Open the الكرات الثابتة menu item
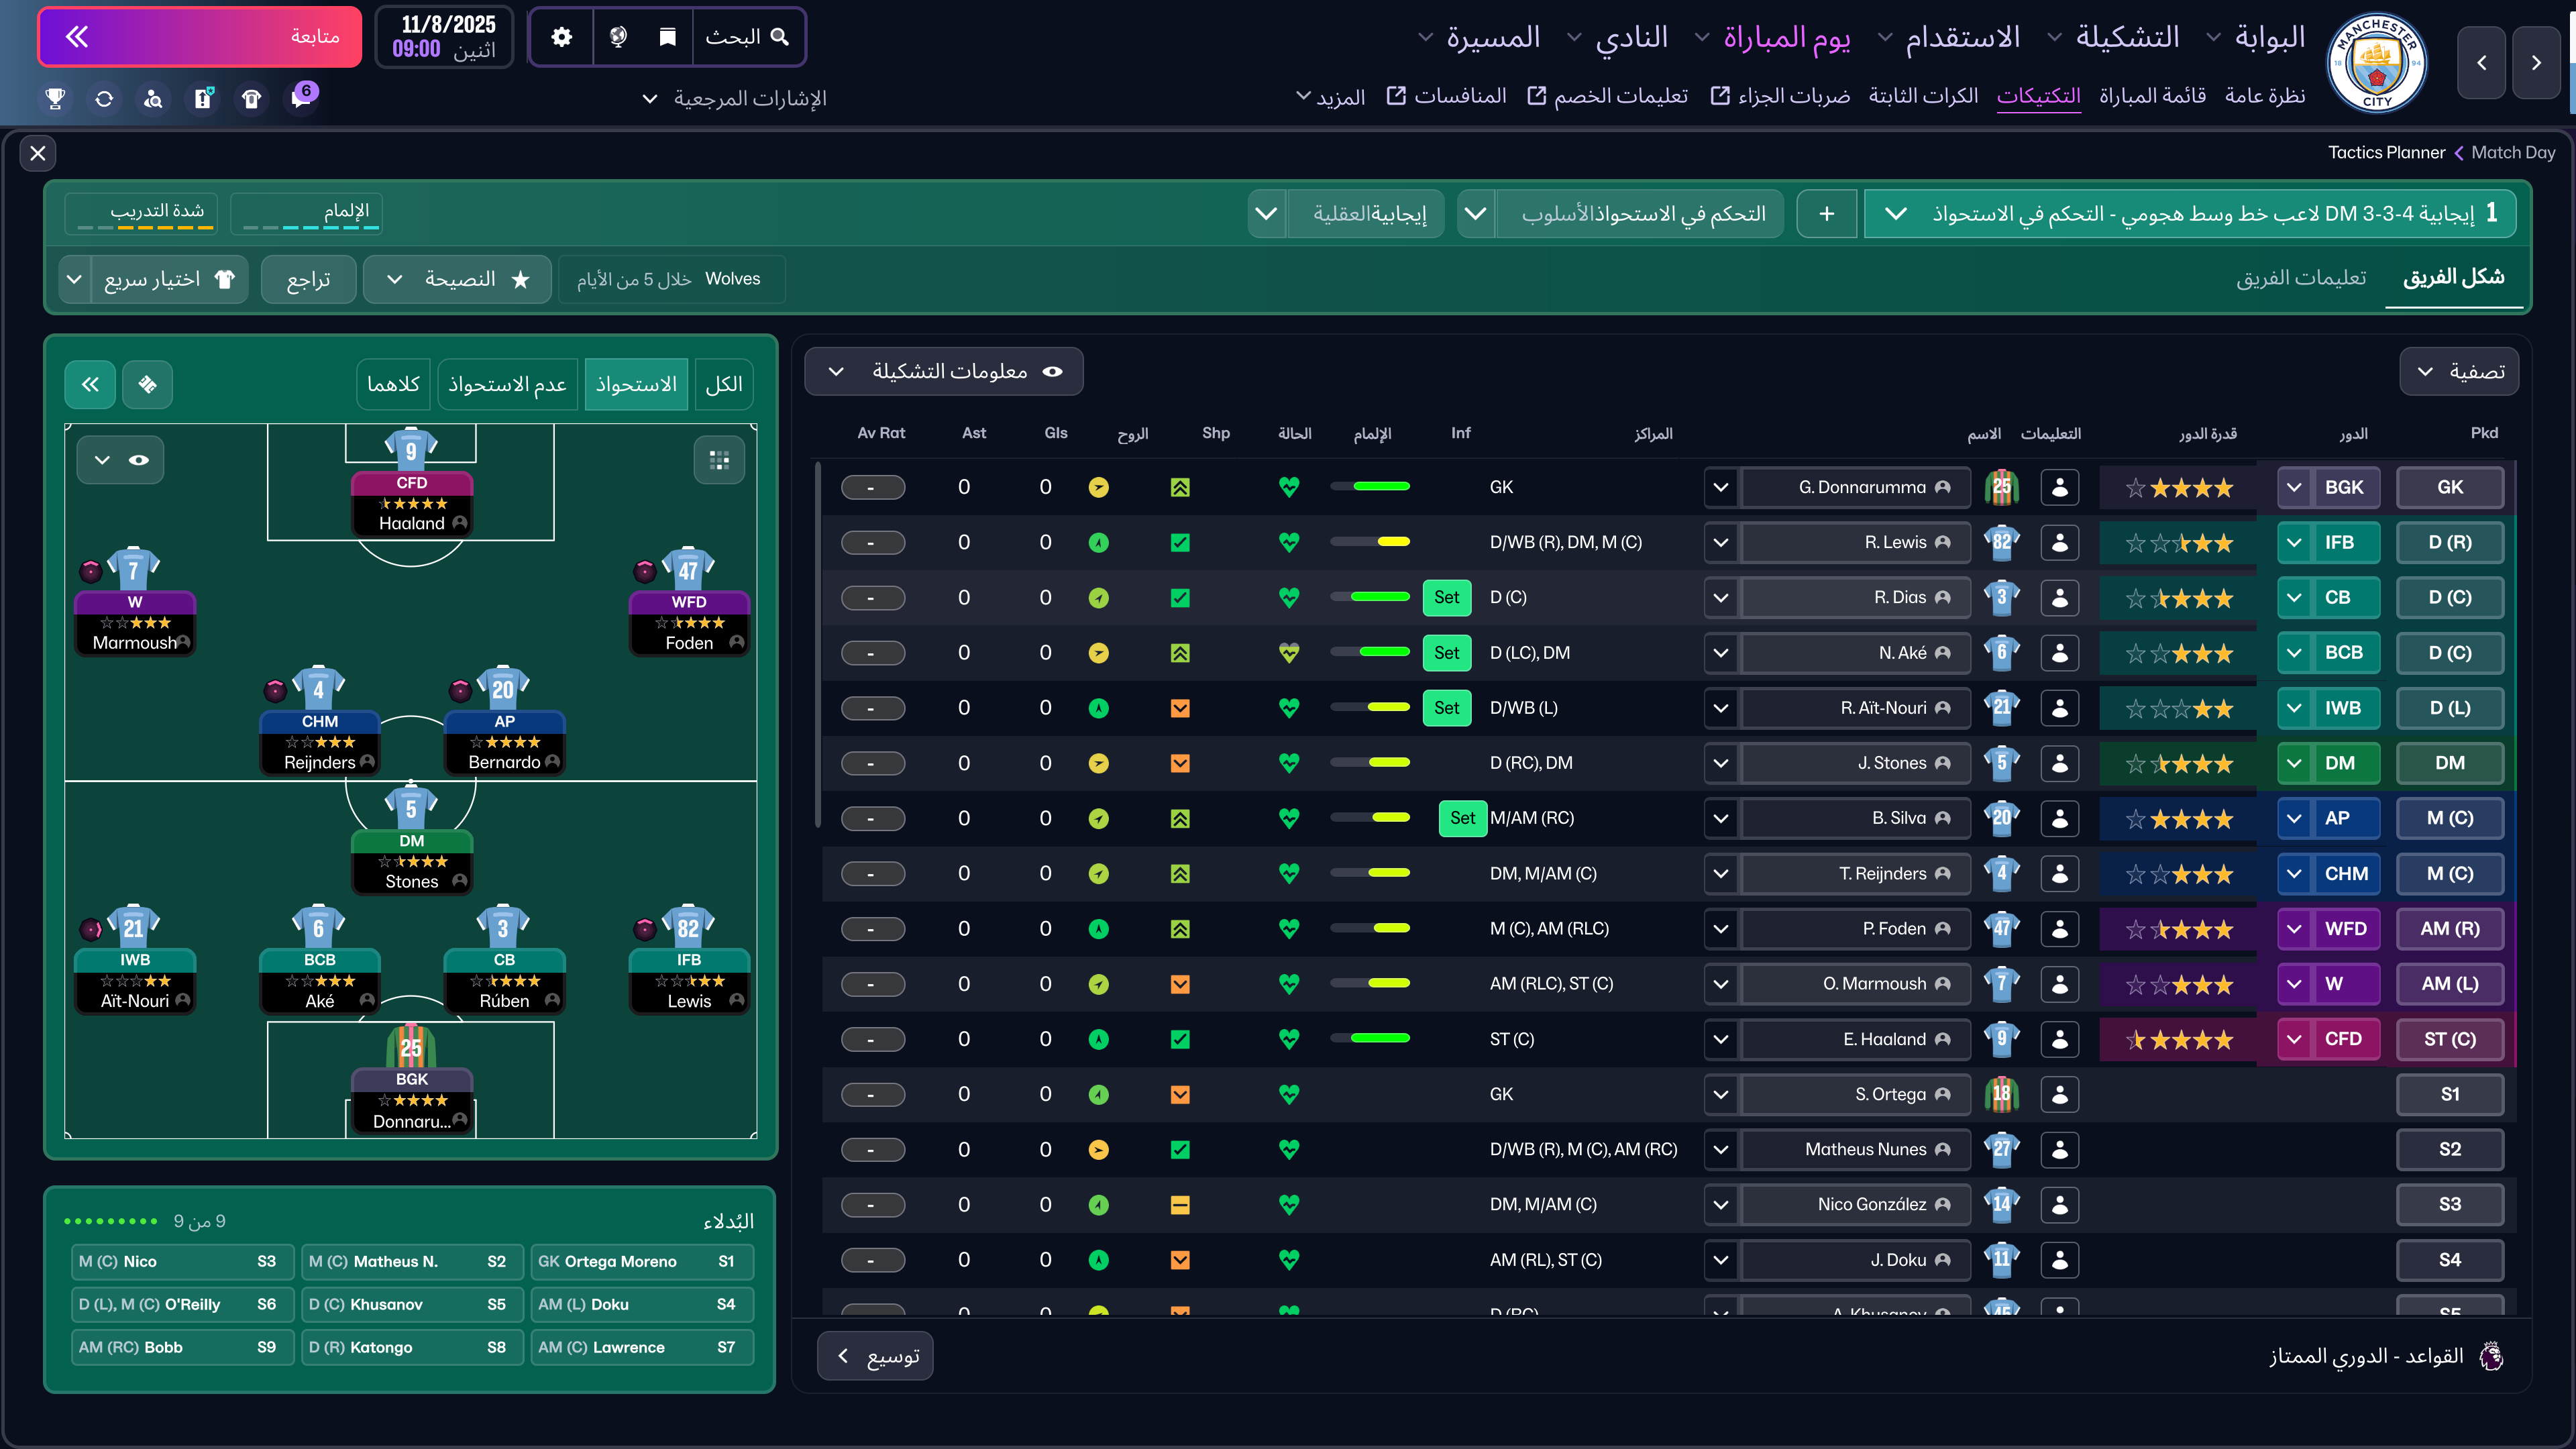Viewport: 2576px width, 1449px height. pyautogui.click(x=1923, y=96)
